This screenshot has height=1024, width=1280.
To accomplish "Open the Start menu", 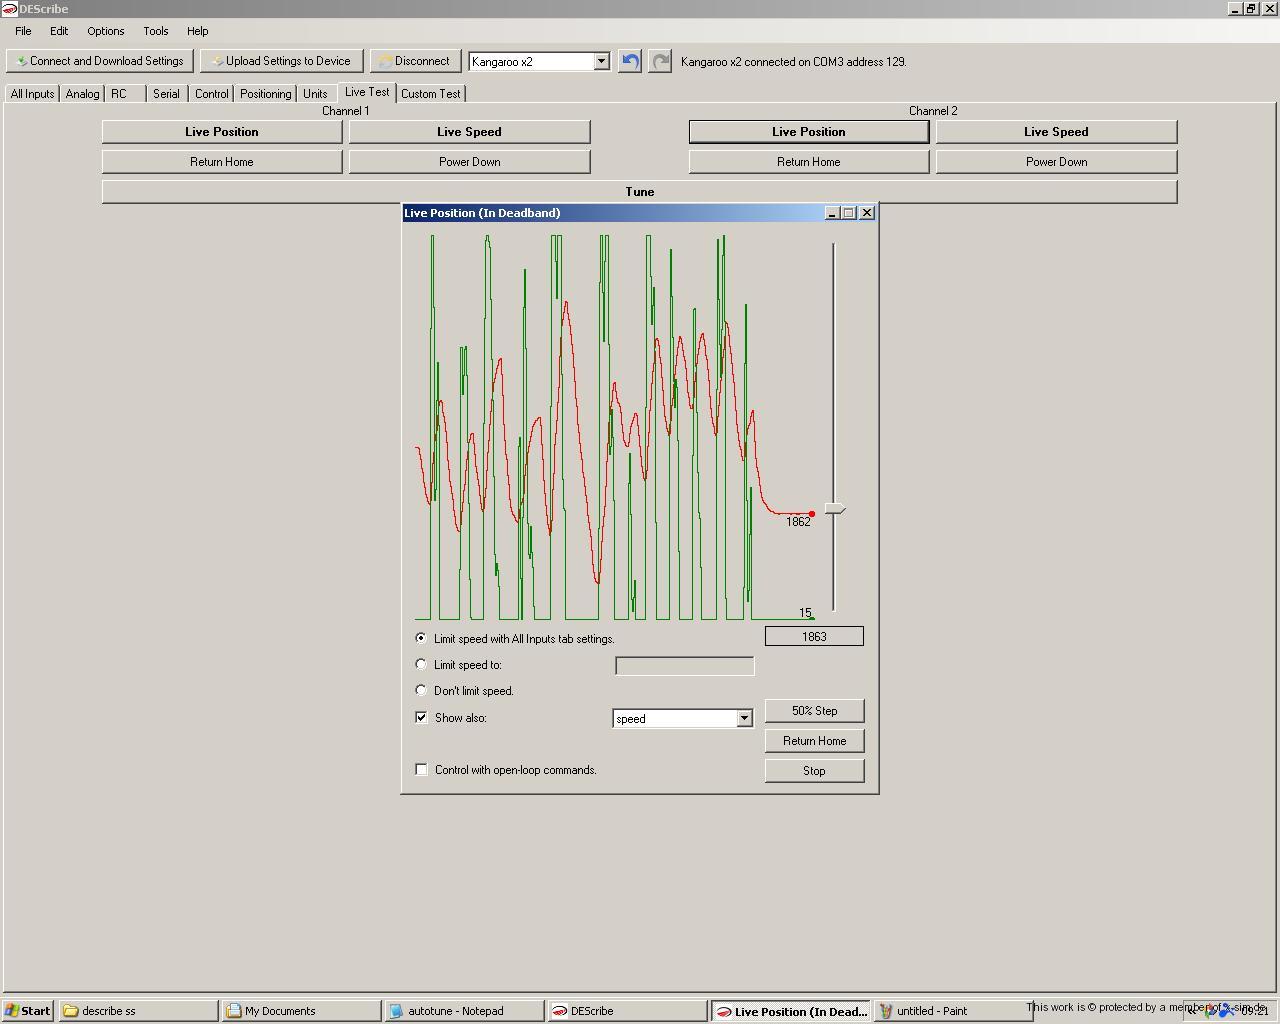I will [28, 1011].
